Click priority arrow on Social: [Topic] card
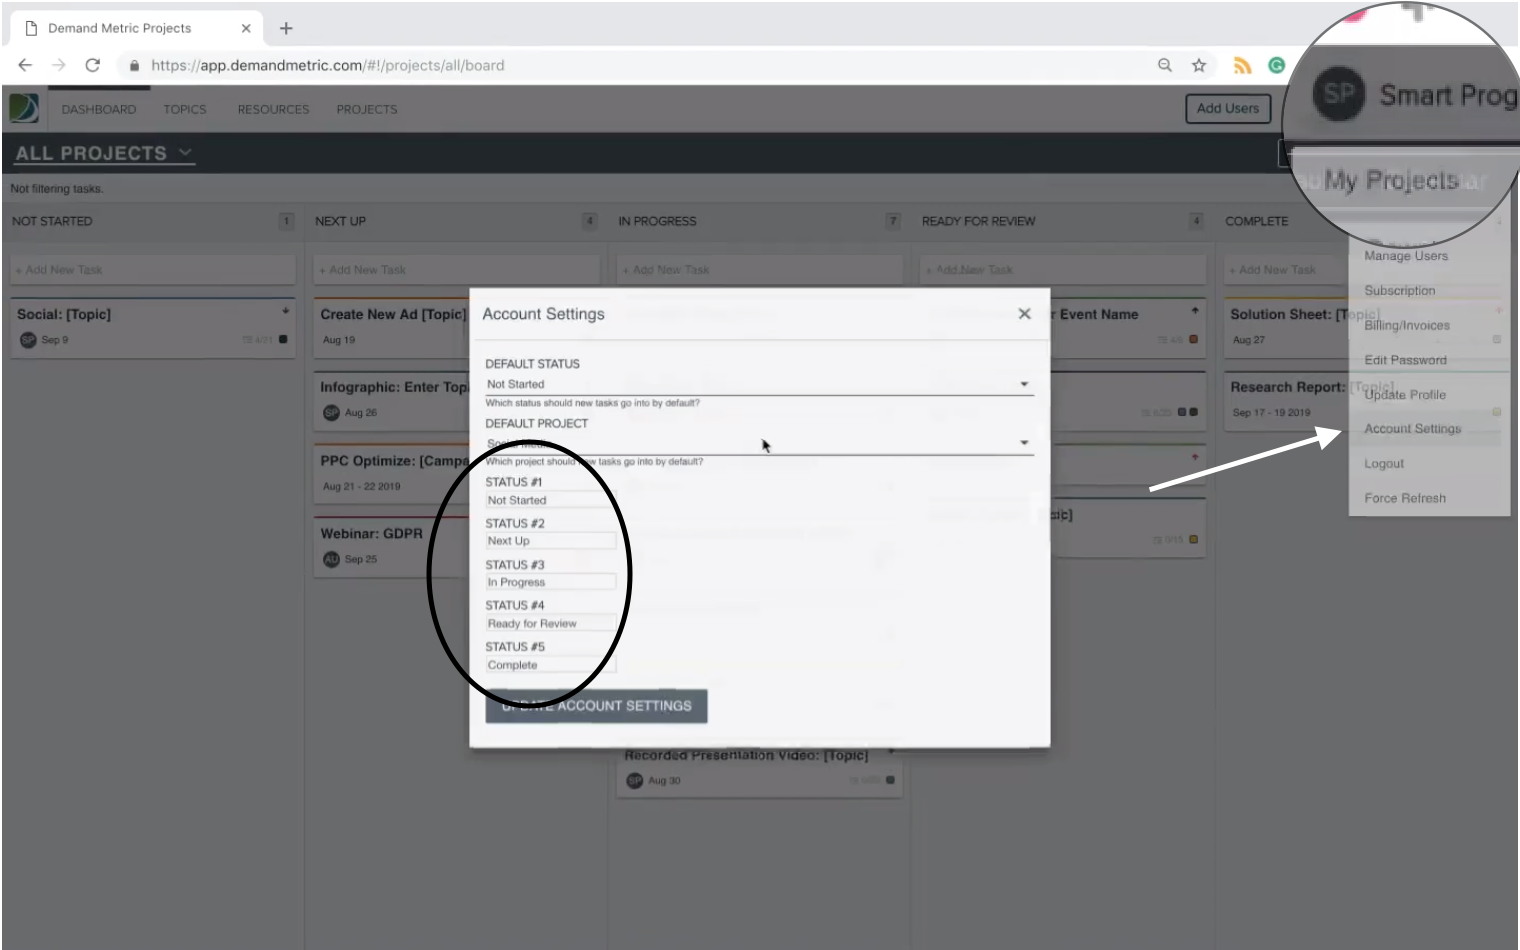 (x=286, y=311)
